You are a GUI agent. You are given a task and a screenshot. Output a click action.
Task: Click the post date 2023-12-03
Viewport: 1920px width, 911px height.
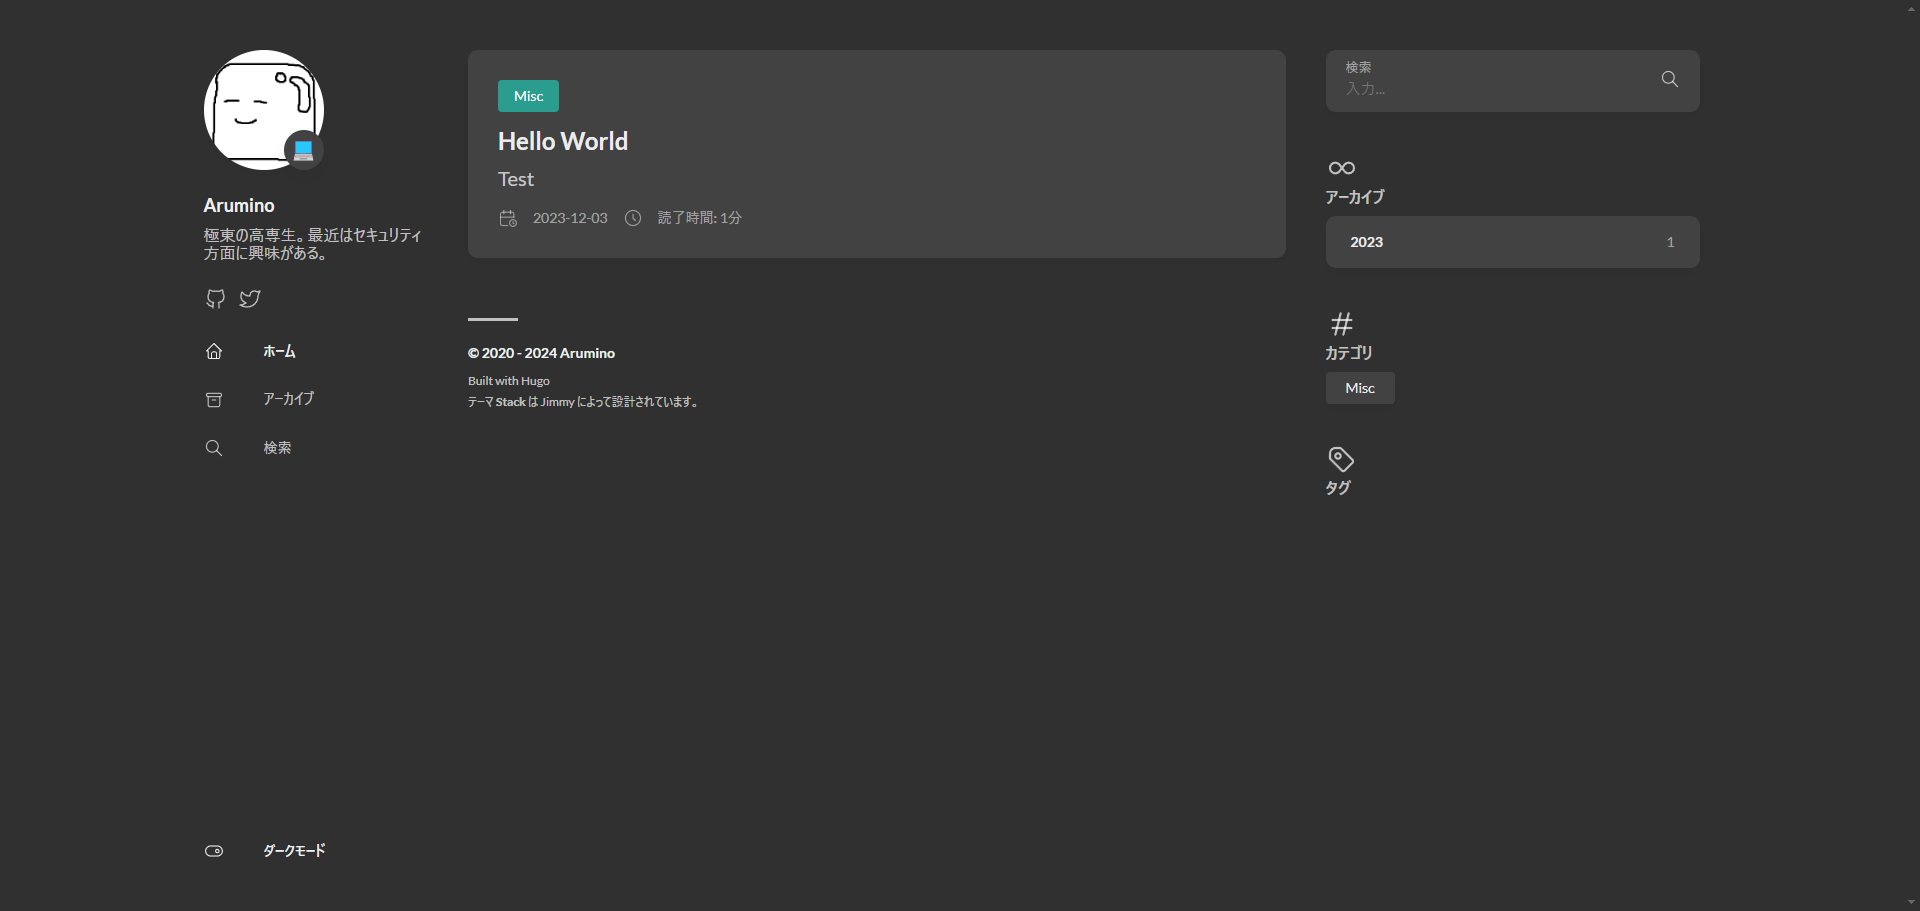coord(570,218)
